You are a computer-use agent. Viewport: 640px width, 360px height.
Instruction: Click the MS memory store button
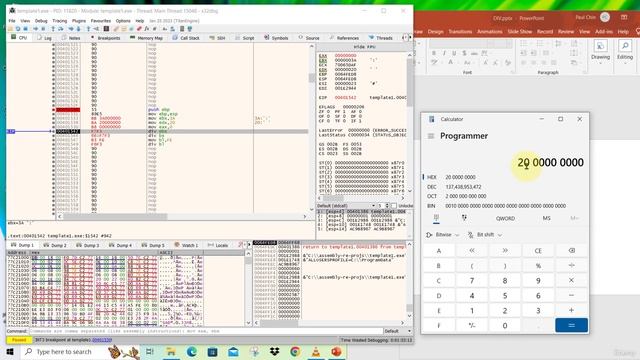(547, 218)
